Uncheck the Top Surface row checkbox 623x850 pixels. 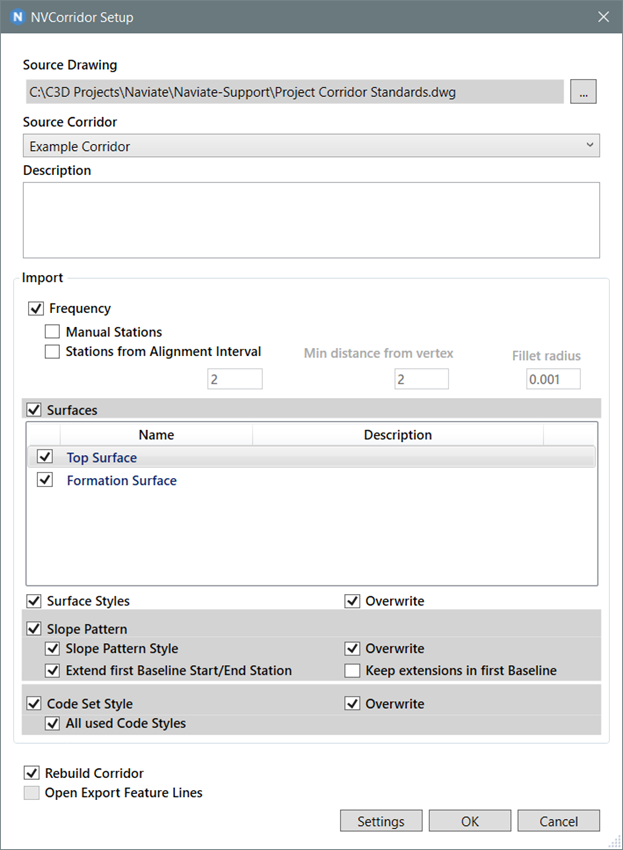tap(45, 456)
